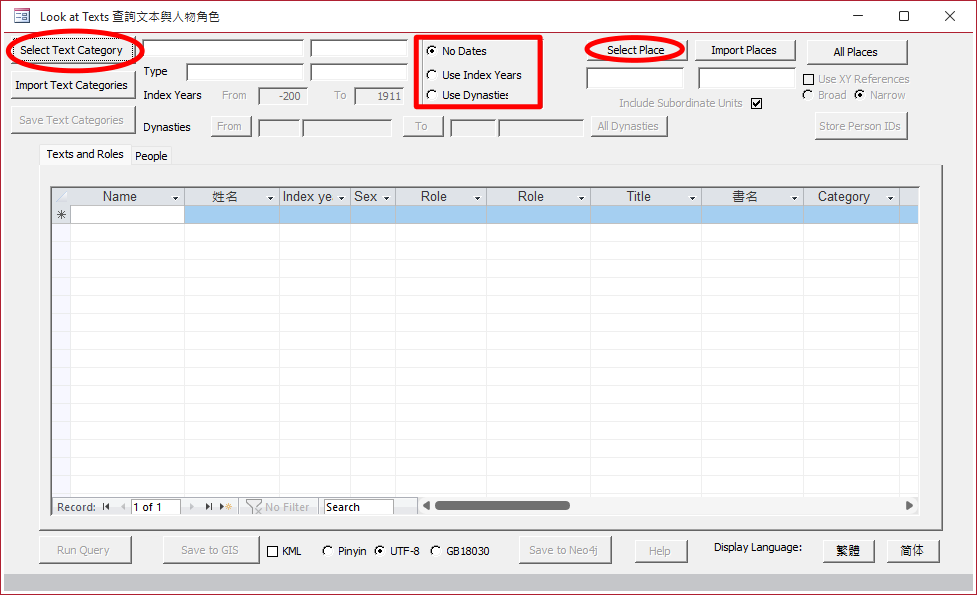Click the Import Places button
Viewport: 977px width, 595px height.
coord(743,50)
